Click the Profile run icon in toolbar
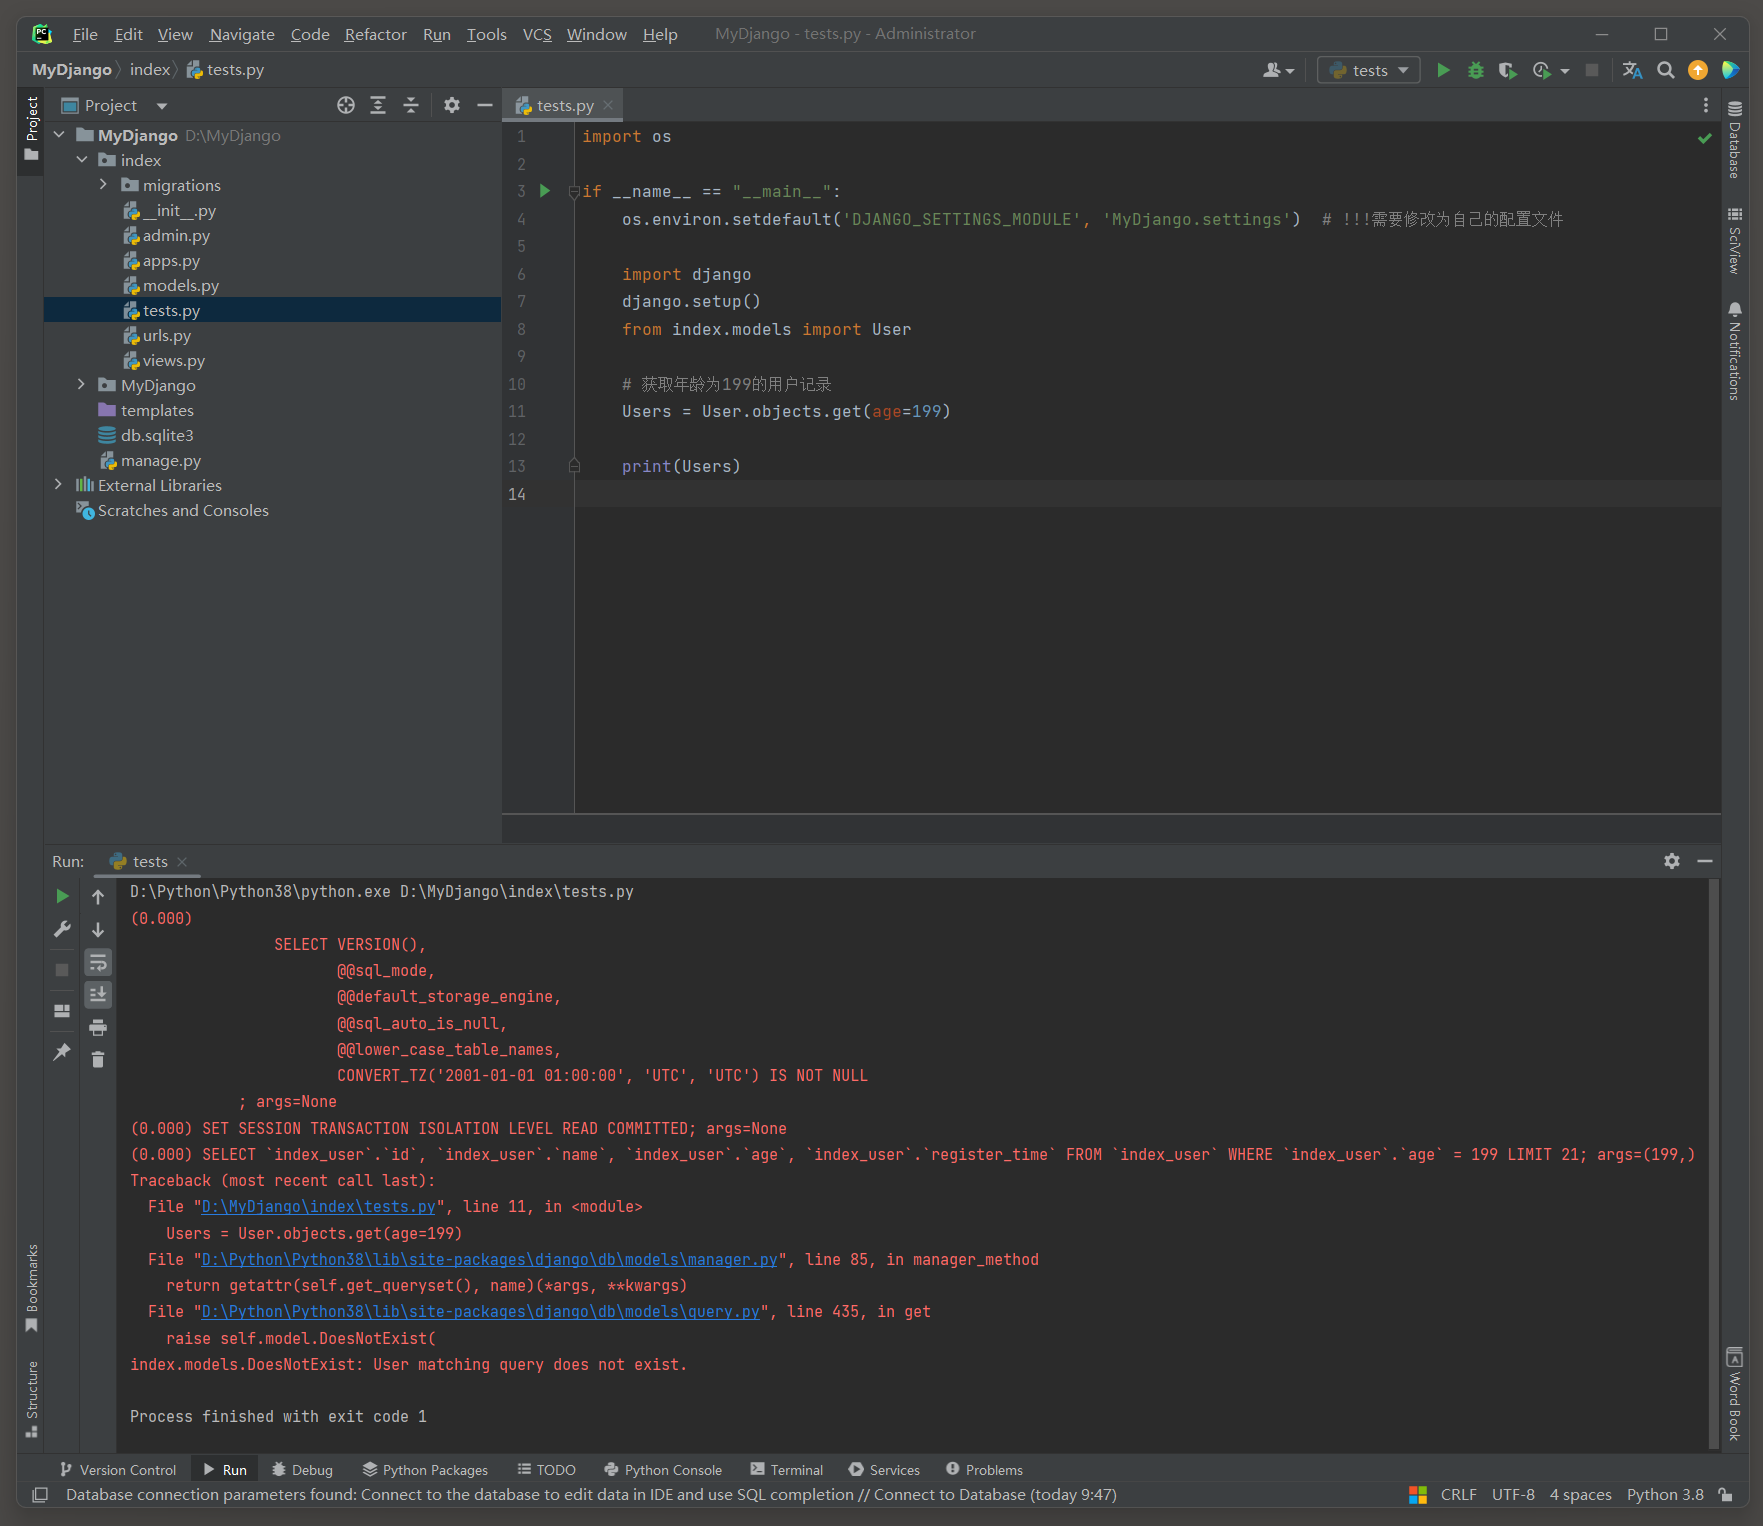The image size is (1763, 1526). pos(1542,70)
